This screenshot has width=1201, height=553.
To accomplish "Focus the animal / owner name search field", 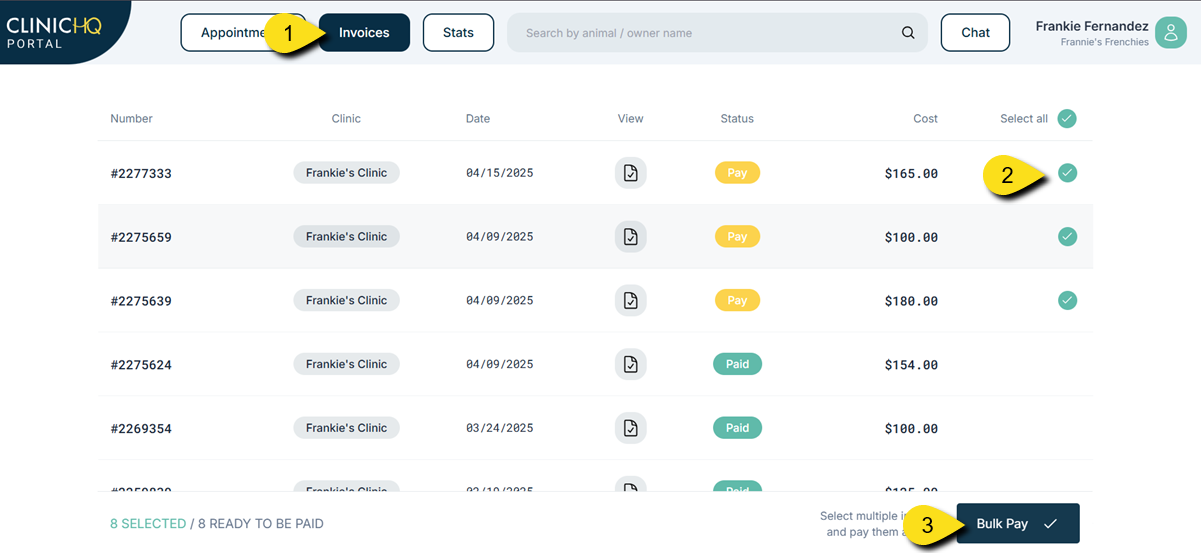I will [x=700, y=33].
